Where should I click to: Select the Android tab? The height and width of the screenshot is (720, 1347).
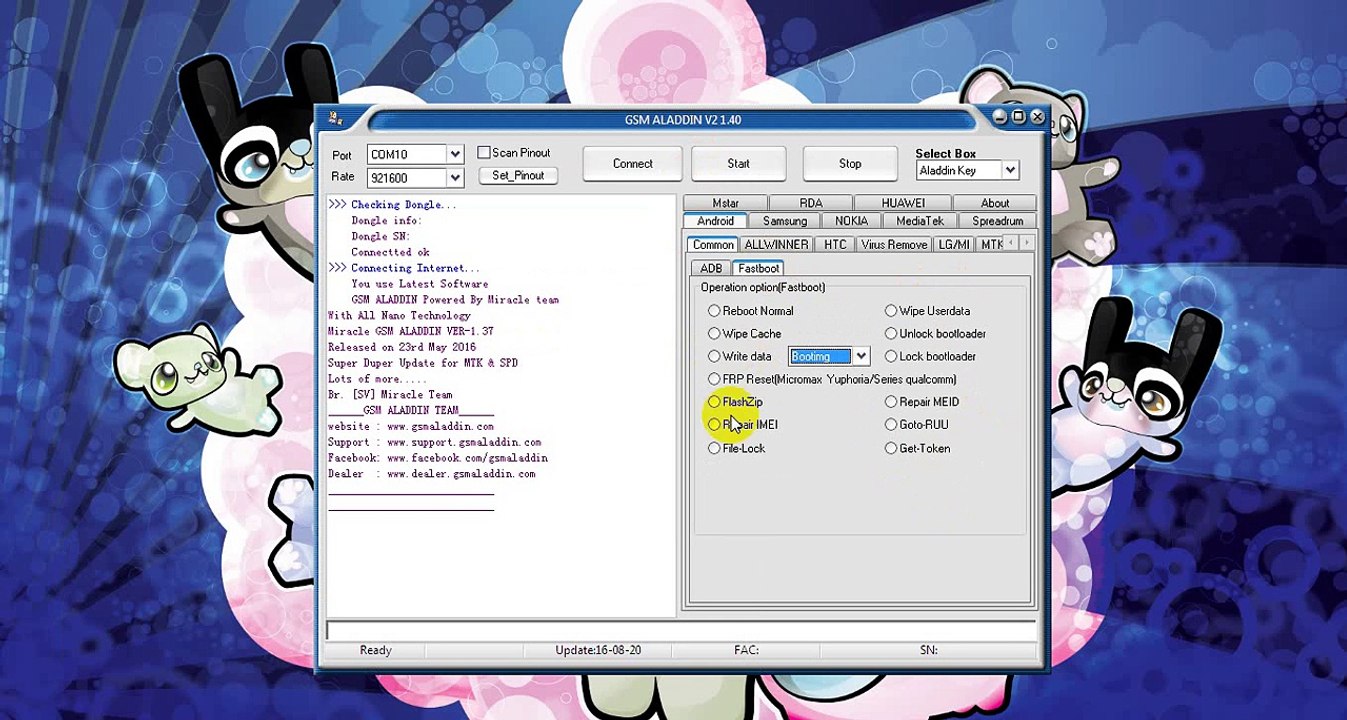coord(715,221)
